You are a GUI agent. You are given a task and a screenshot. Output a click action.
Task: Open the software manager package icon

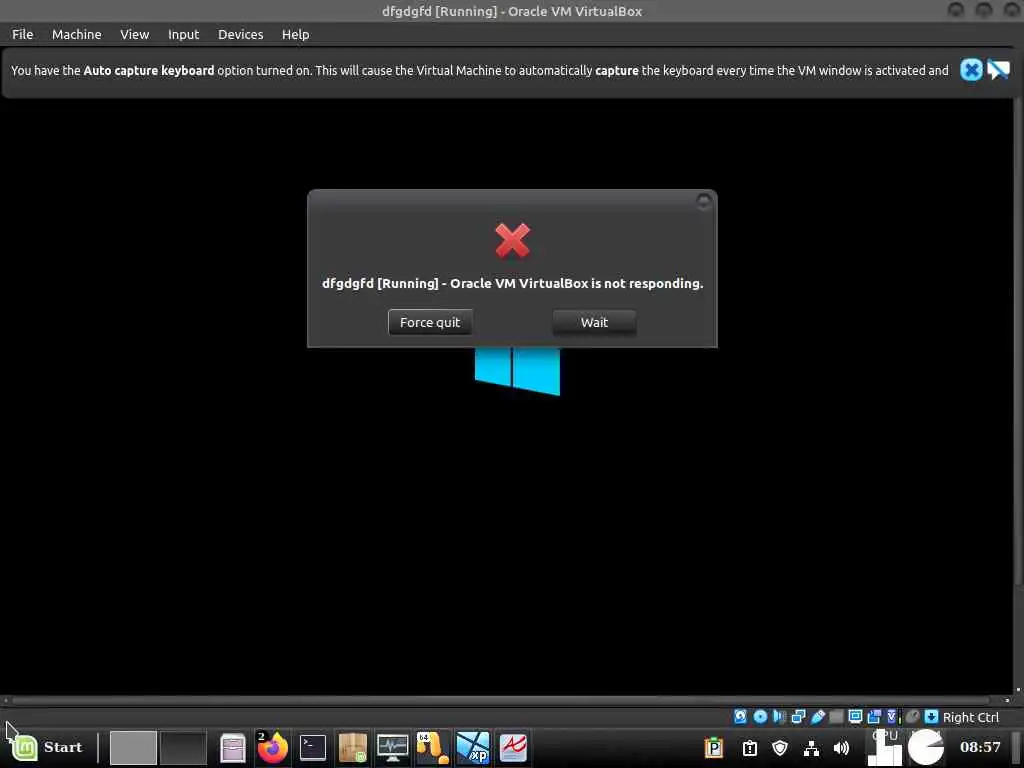353,747
